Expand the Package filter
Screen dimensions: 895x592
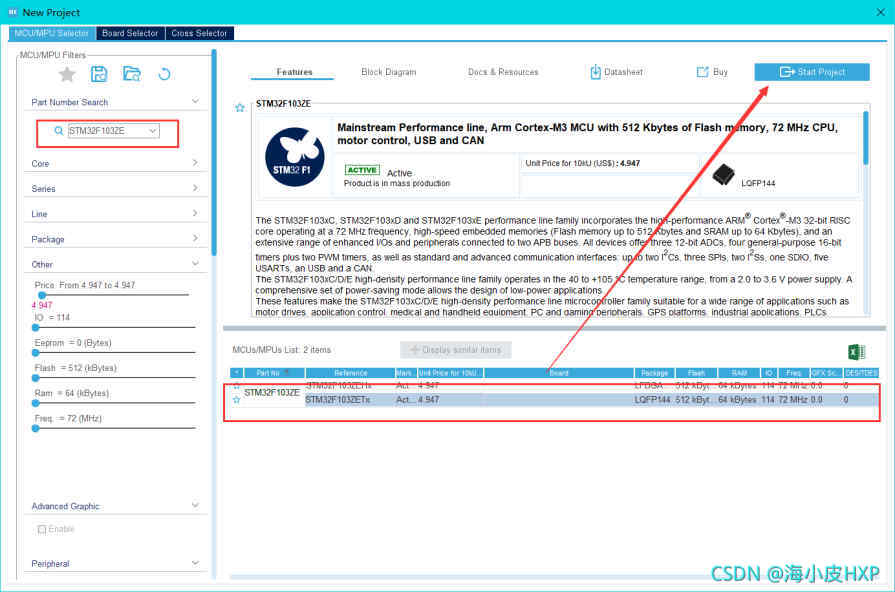[195, 239]
